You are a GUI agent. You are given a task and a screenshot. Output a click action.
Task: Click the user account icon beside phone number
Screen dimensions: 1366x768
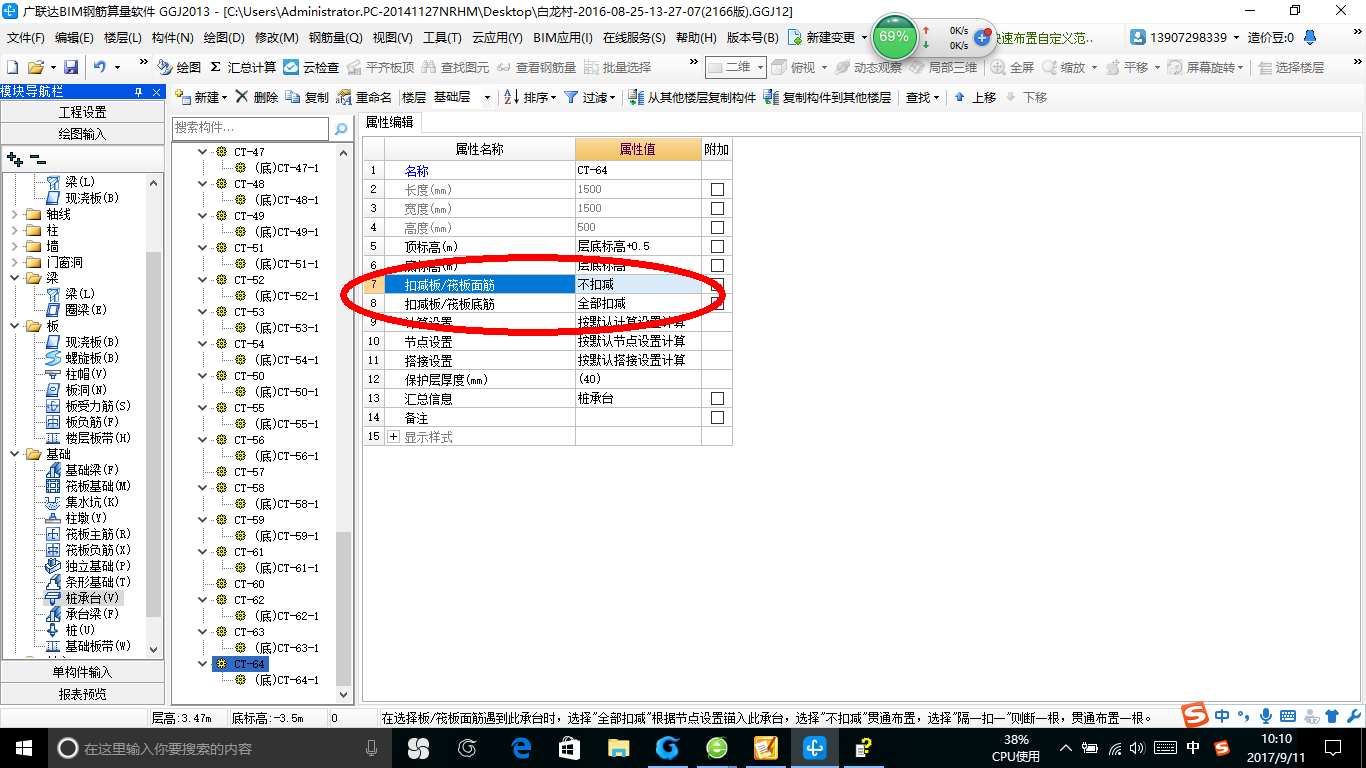pos(1138,37)
